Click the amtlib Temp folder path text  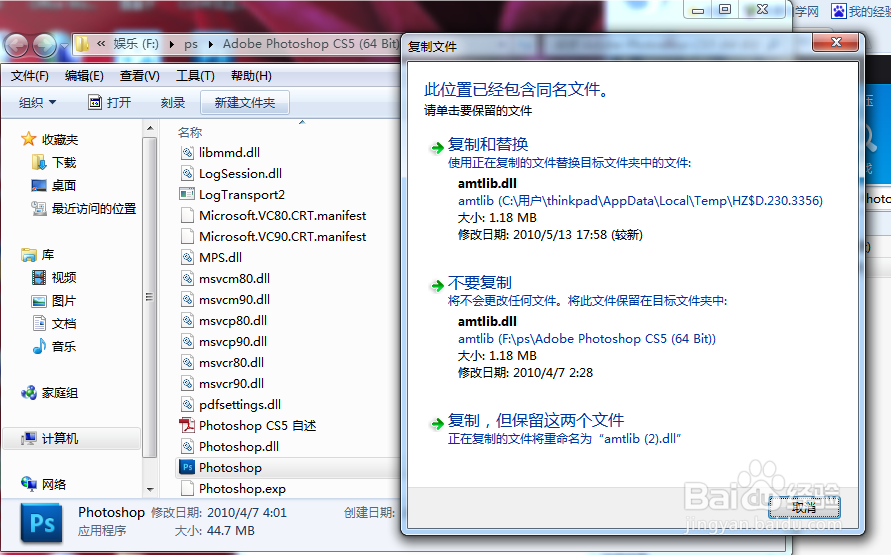point(640,201)
